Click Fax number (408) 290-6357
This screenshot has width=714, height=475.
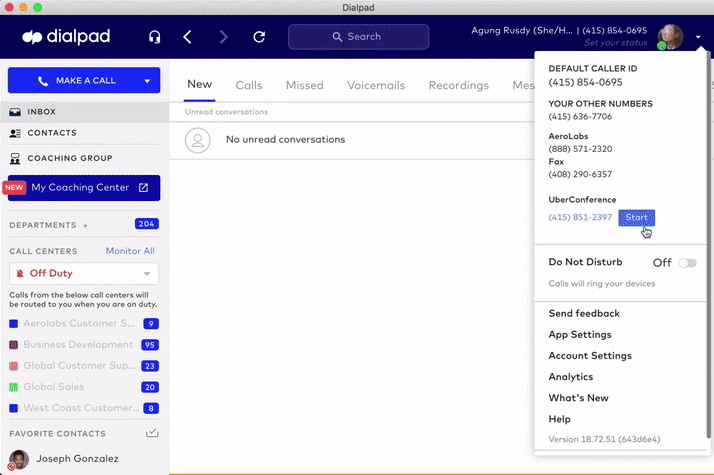pyautogui.click(x=580, y=174)
